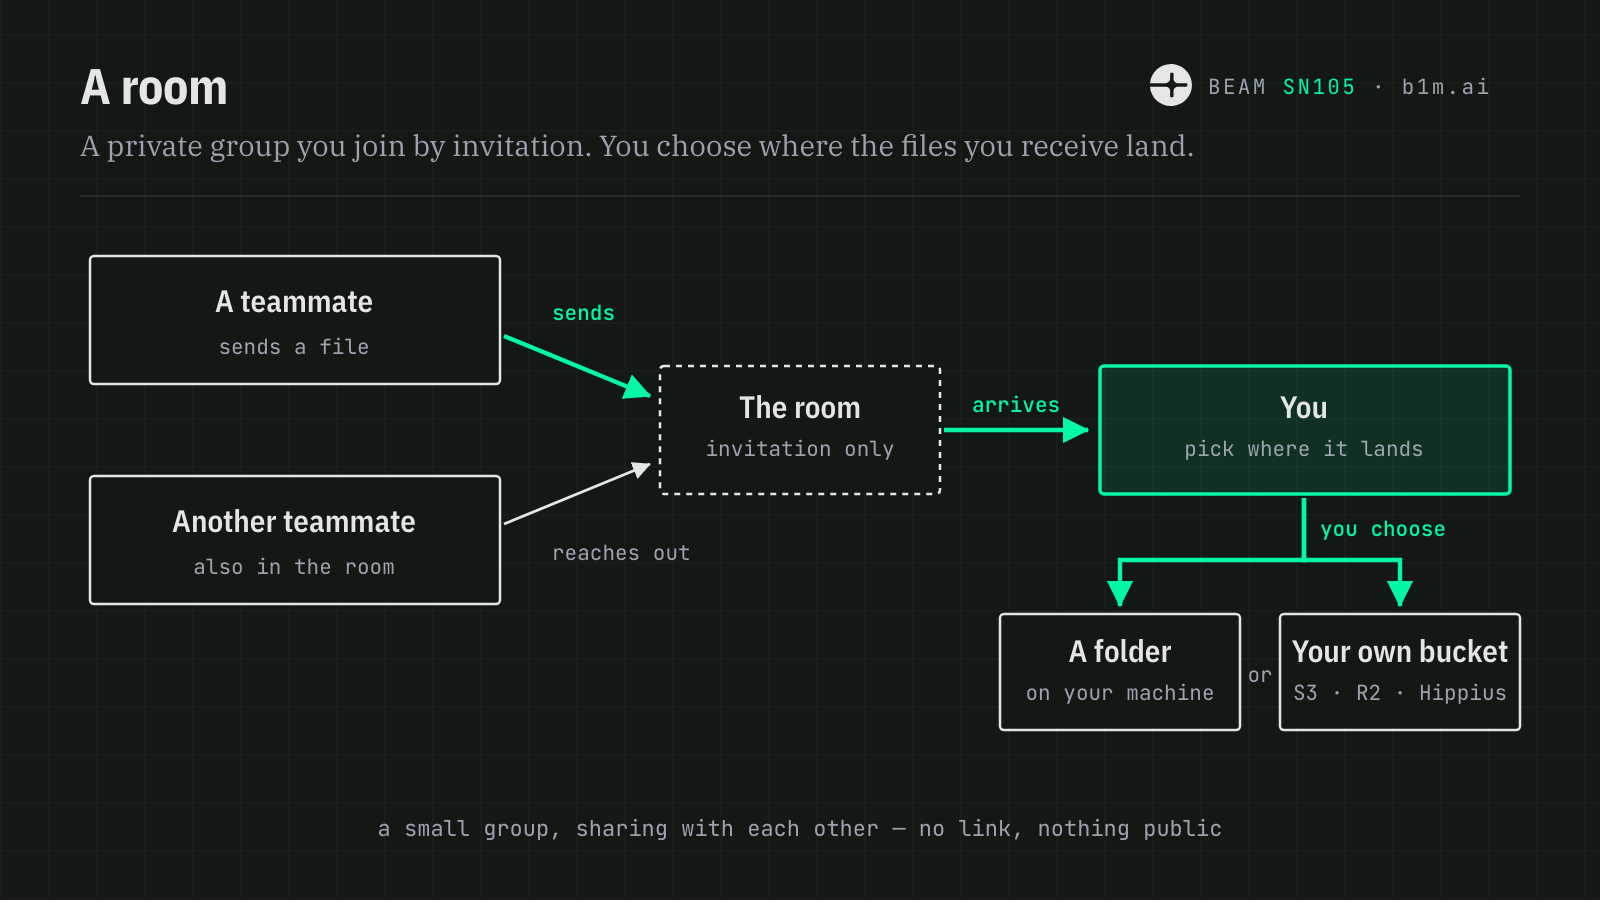Click the 'BEAM' brand text
Viewport: 1600px width, 900px height.
click(x=1237, y=87)
